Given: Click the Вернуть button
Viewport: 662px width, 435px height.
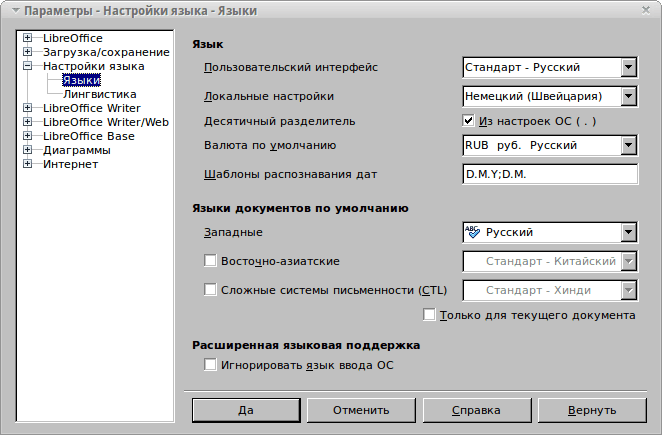Looking at the screenshot, I should (592, 410).
